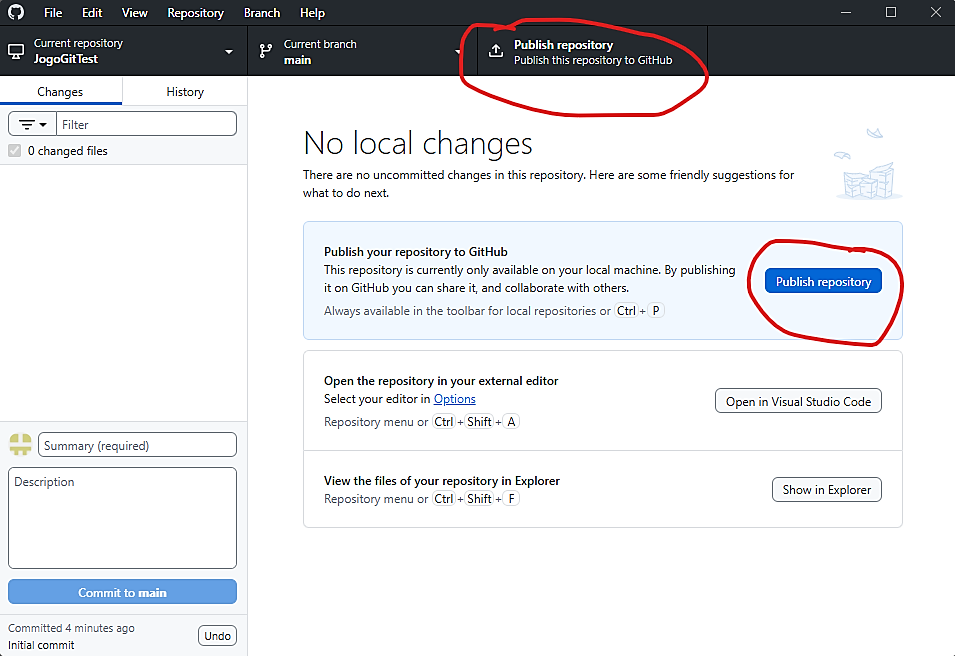Toggle the changed files checkbox

click(15, 151)
